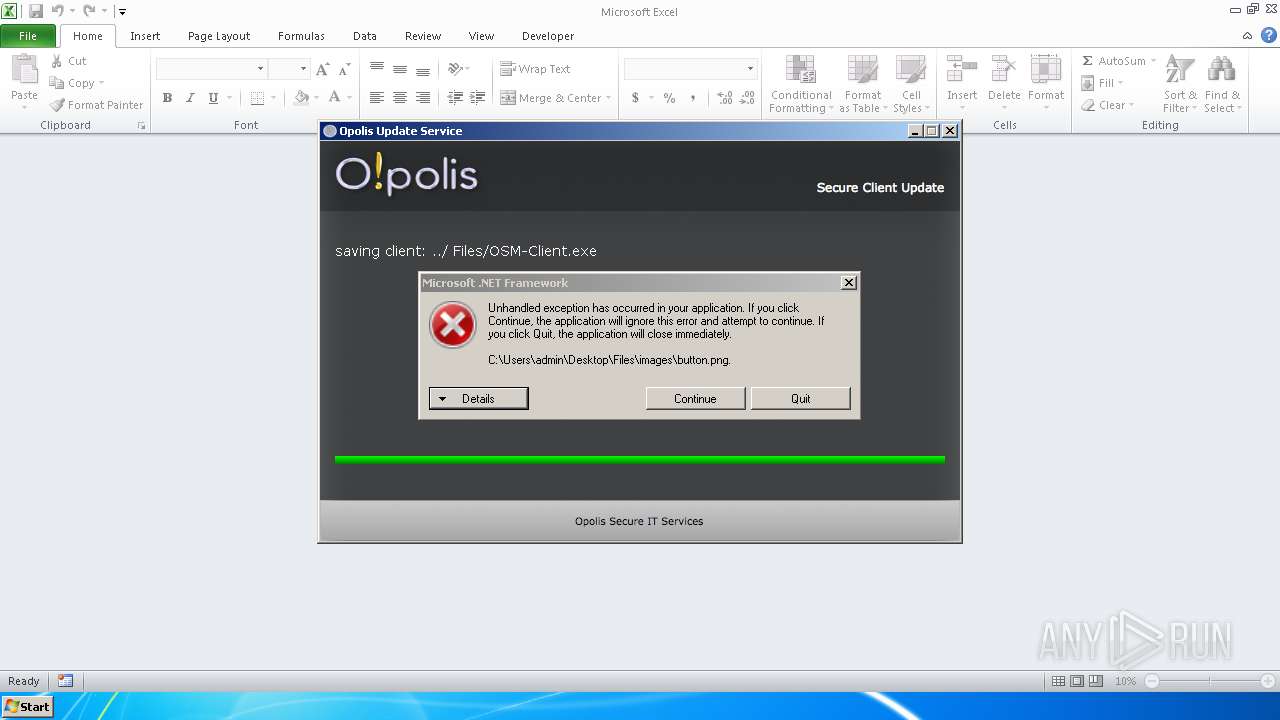Toggle Underline formatting
The width and height of the screenshot is (1280, 720).
click(x=213, y=98)
